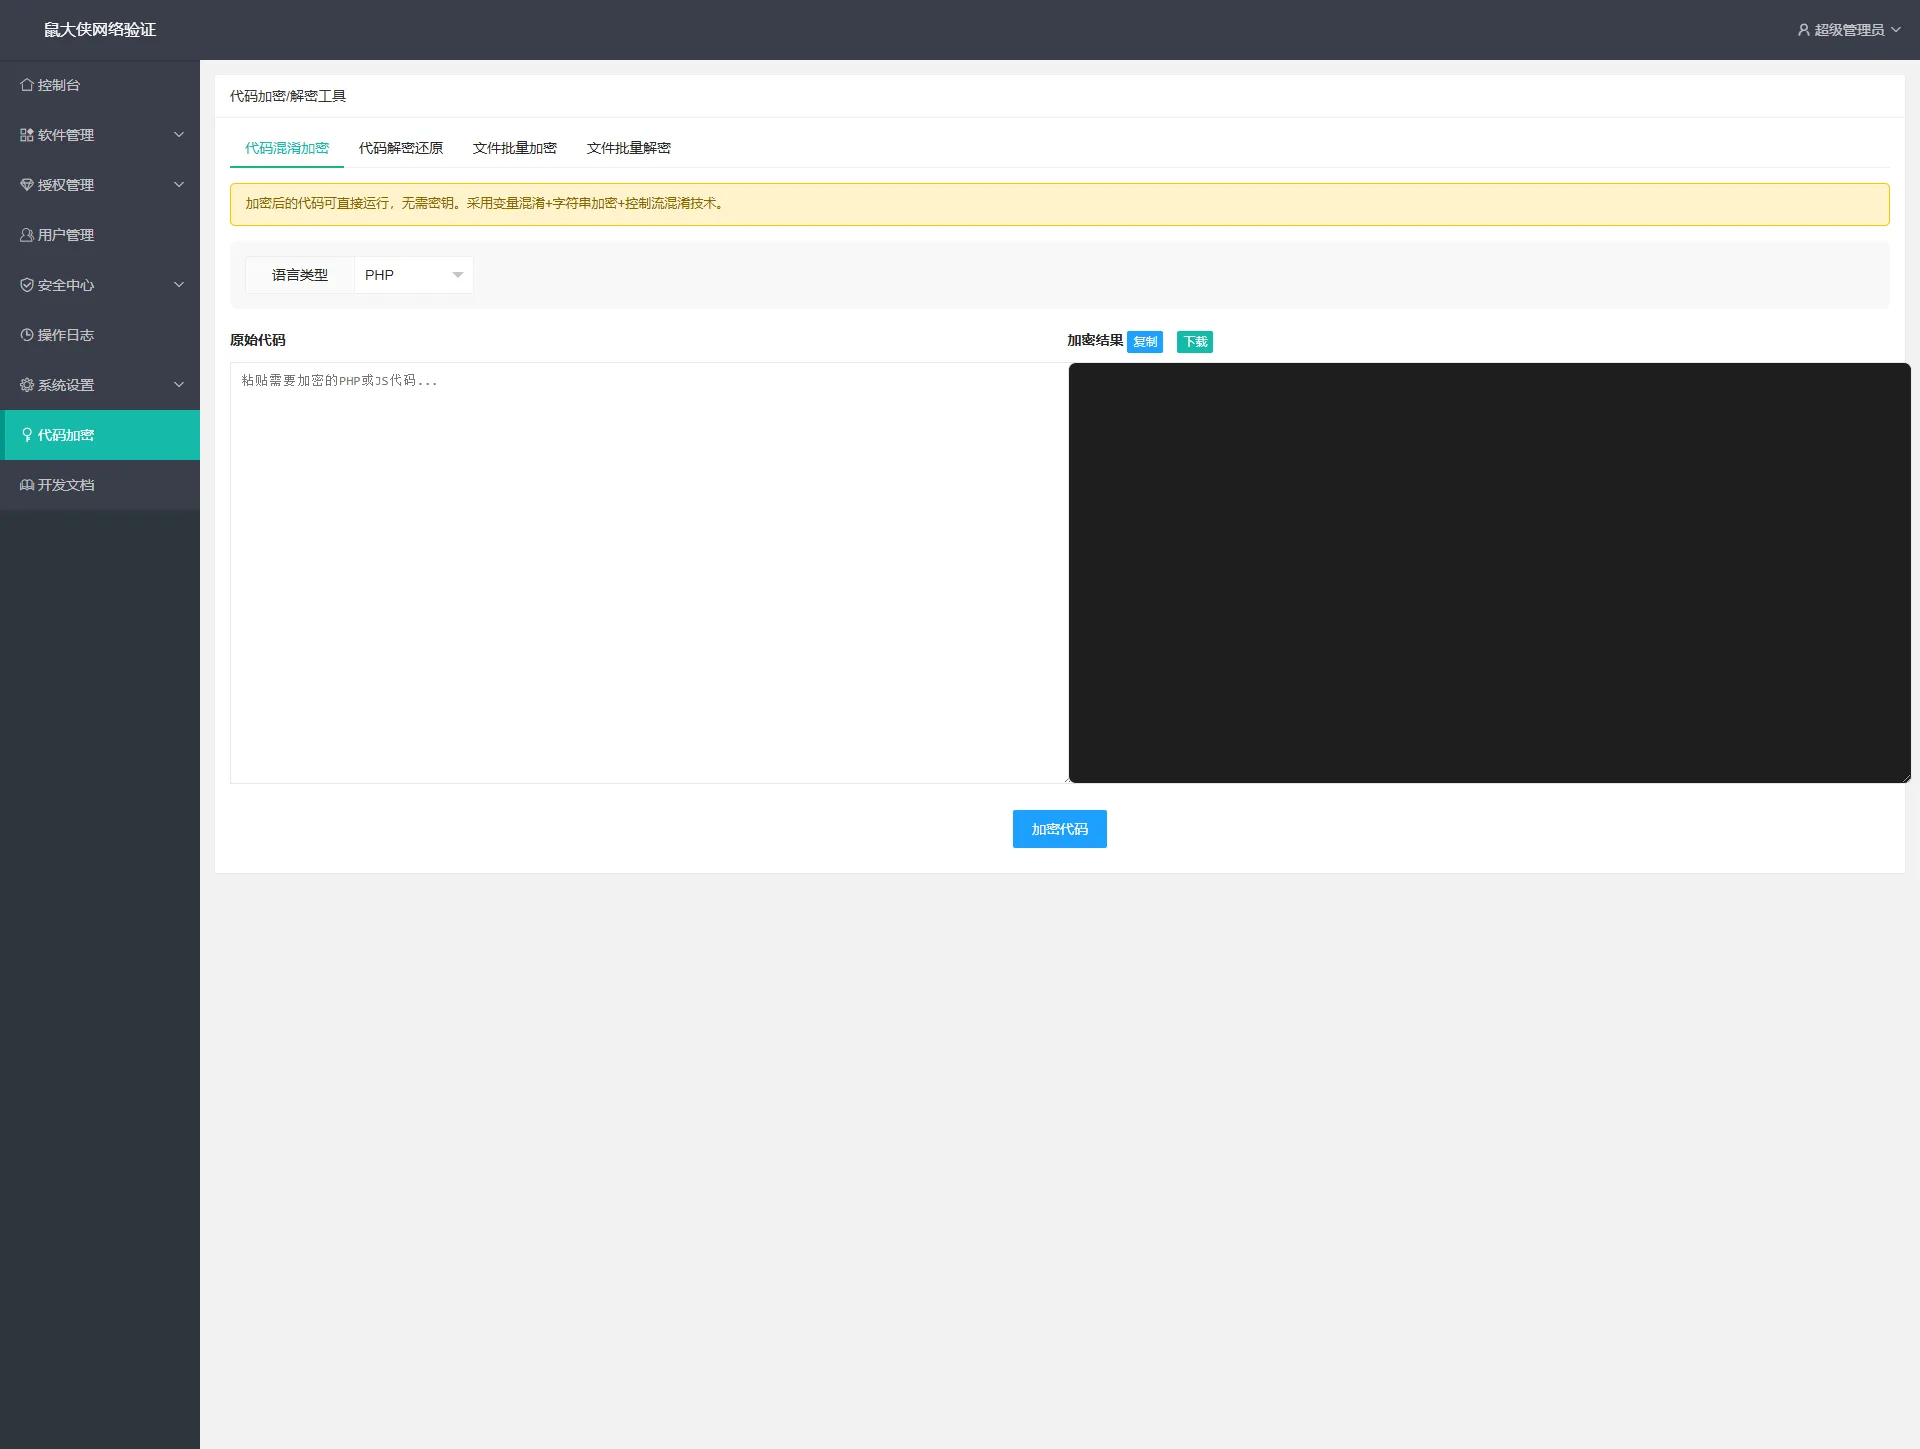Click the home icon beside 控制台

[27, 85]
